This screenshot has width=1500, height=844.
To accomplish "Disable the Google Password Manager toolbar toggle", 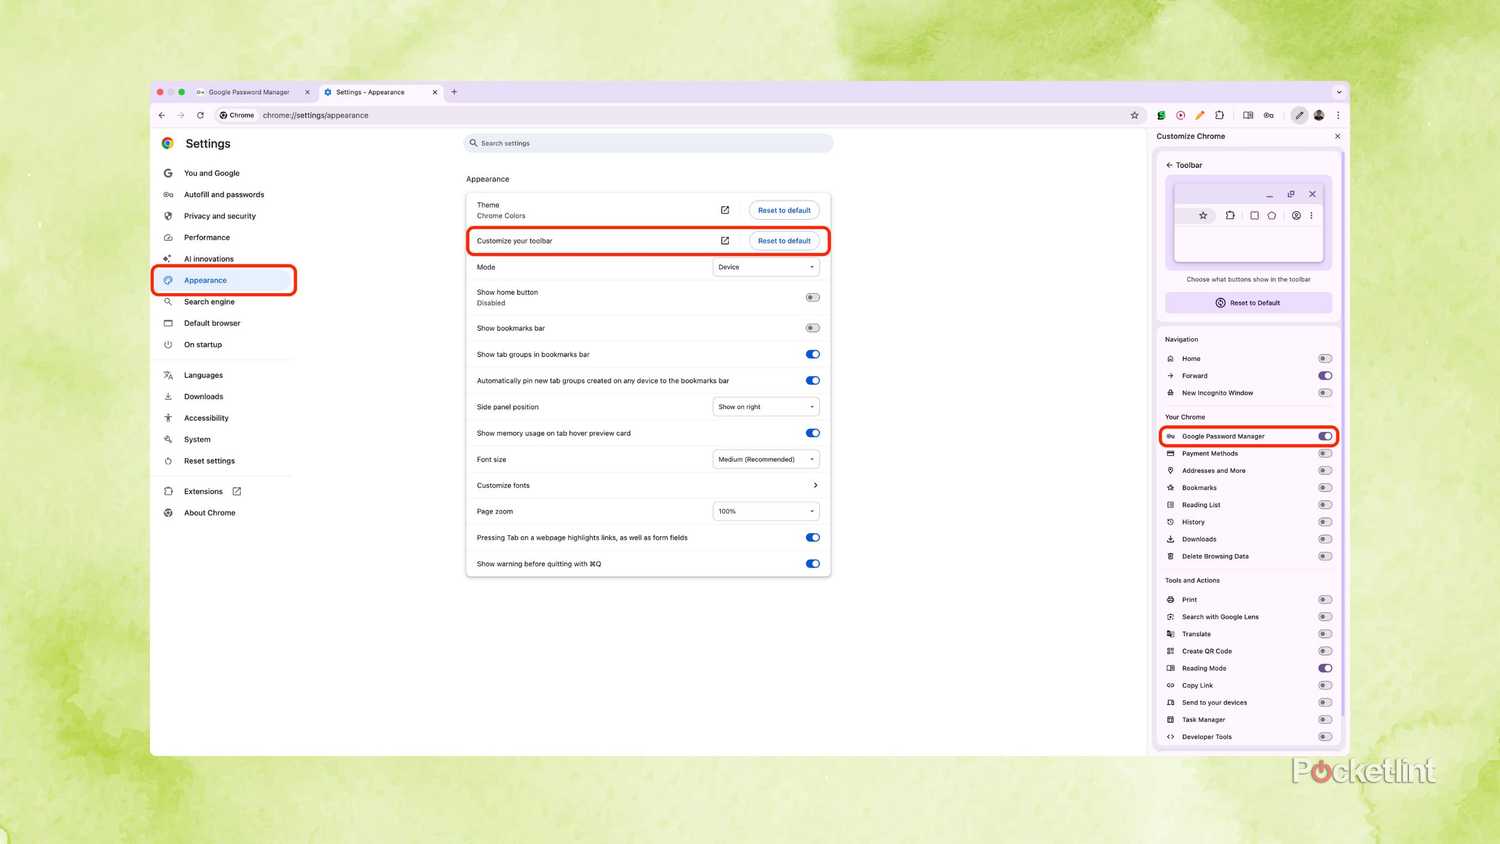I will 1325,436.
